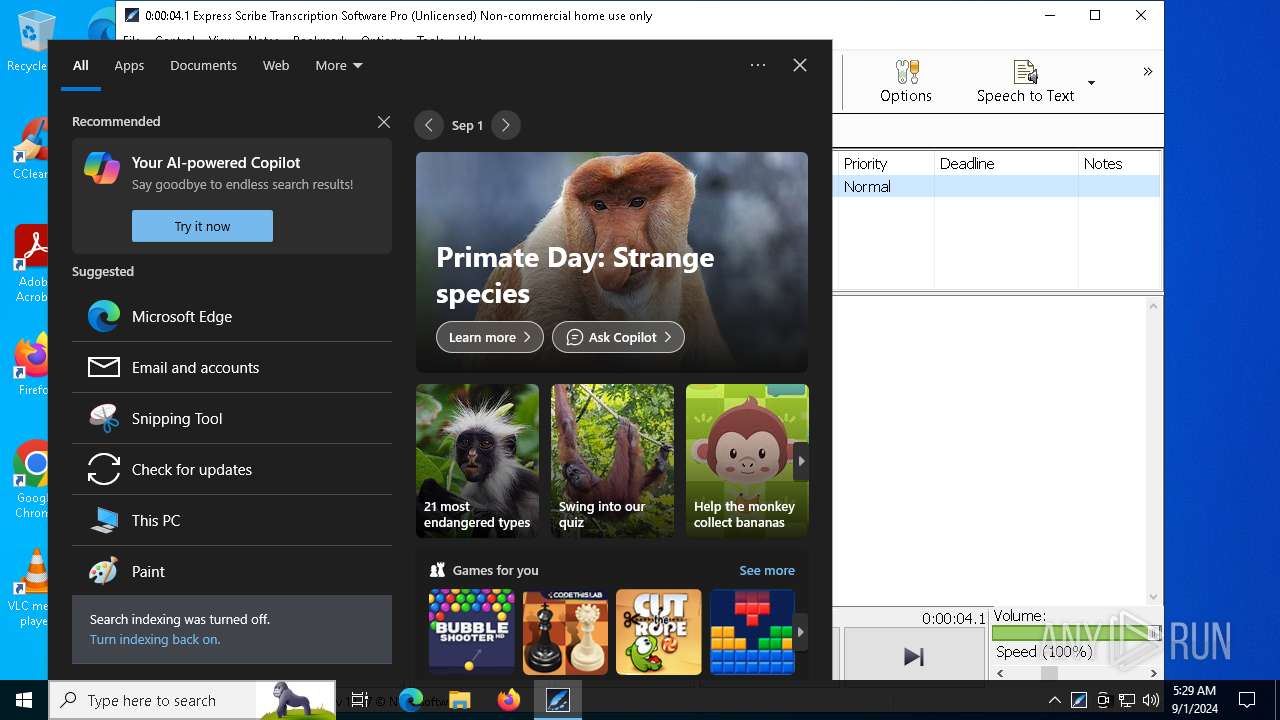The height and width of the screenshot is (720, 1280).
Task: Click notes pane scroll up arrow
Action: click(1153, 306)
